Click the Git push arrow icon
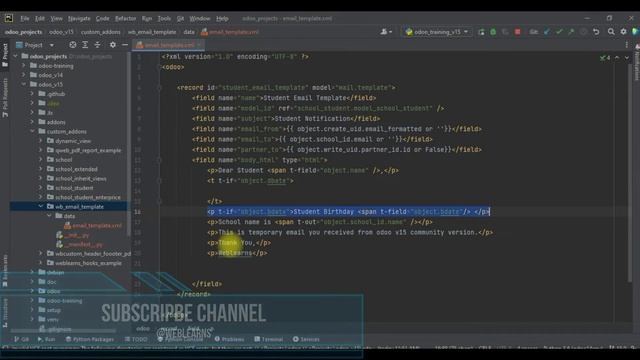Screen dimensions: 640x360 coord(571,32)
